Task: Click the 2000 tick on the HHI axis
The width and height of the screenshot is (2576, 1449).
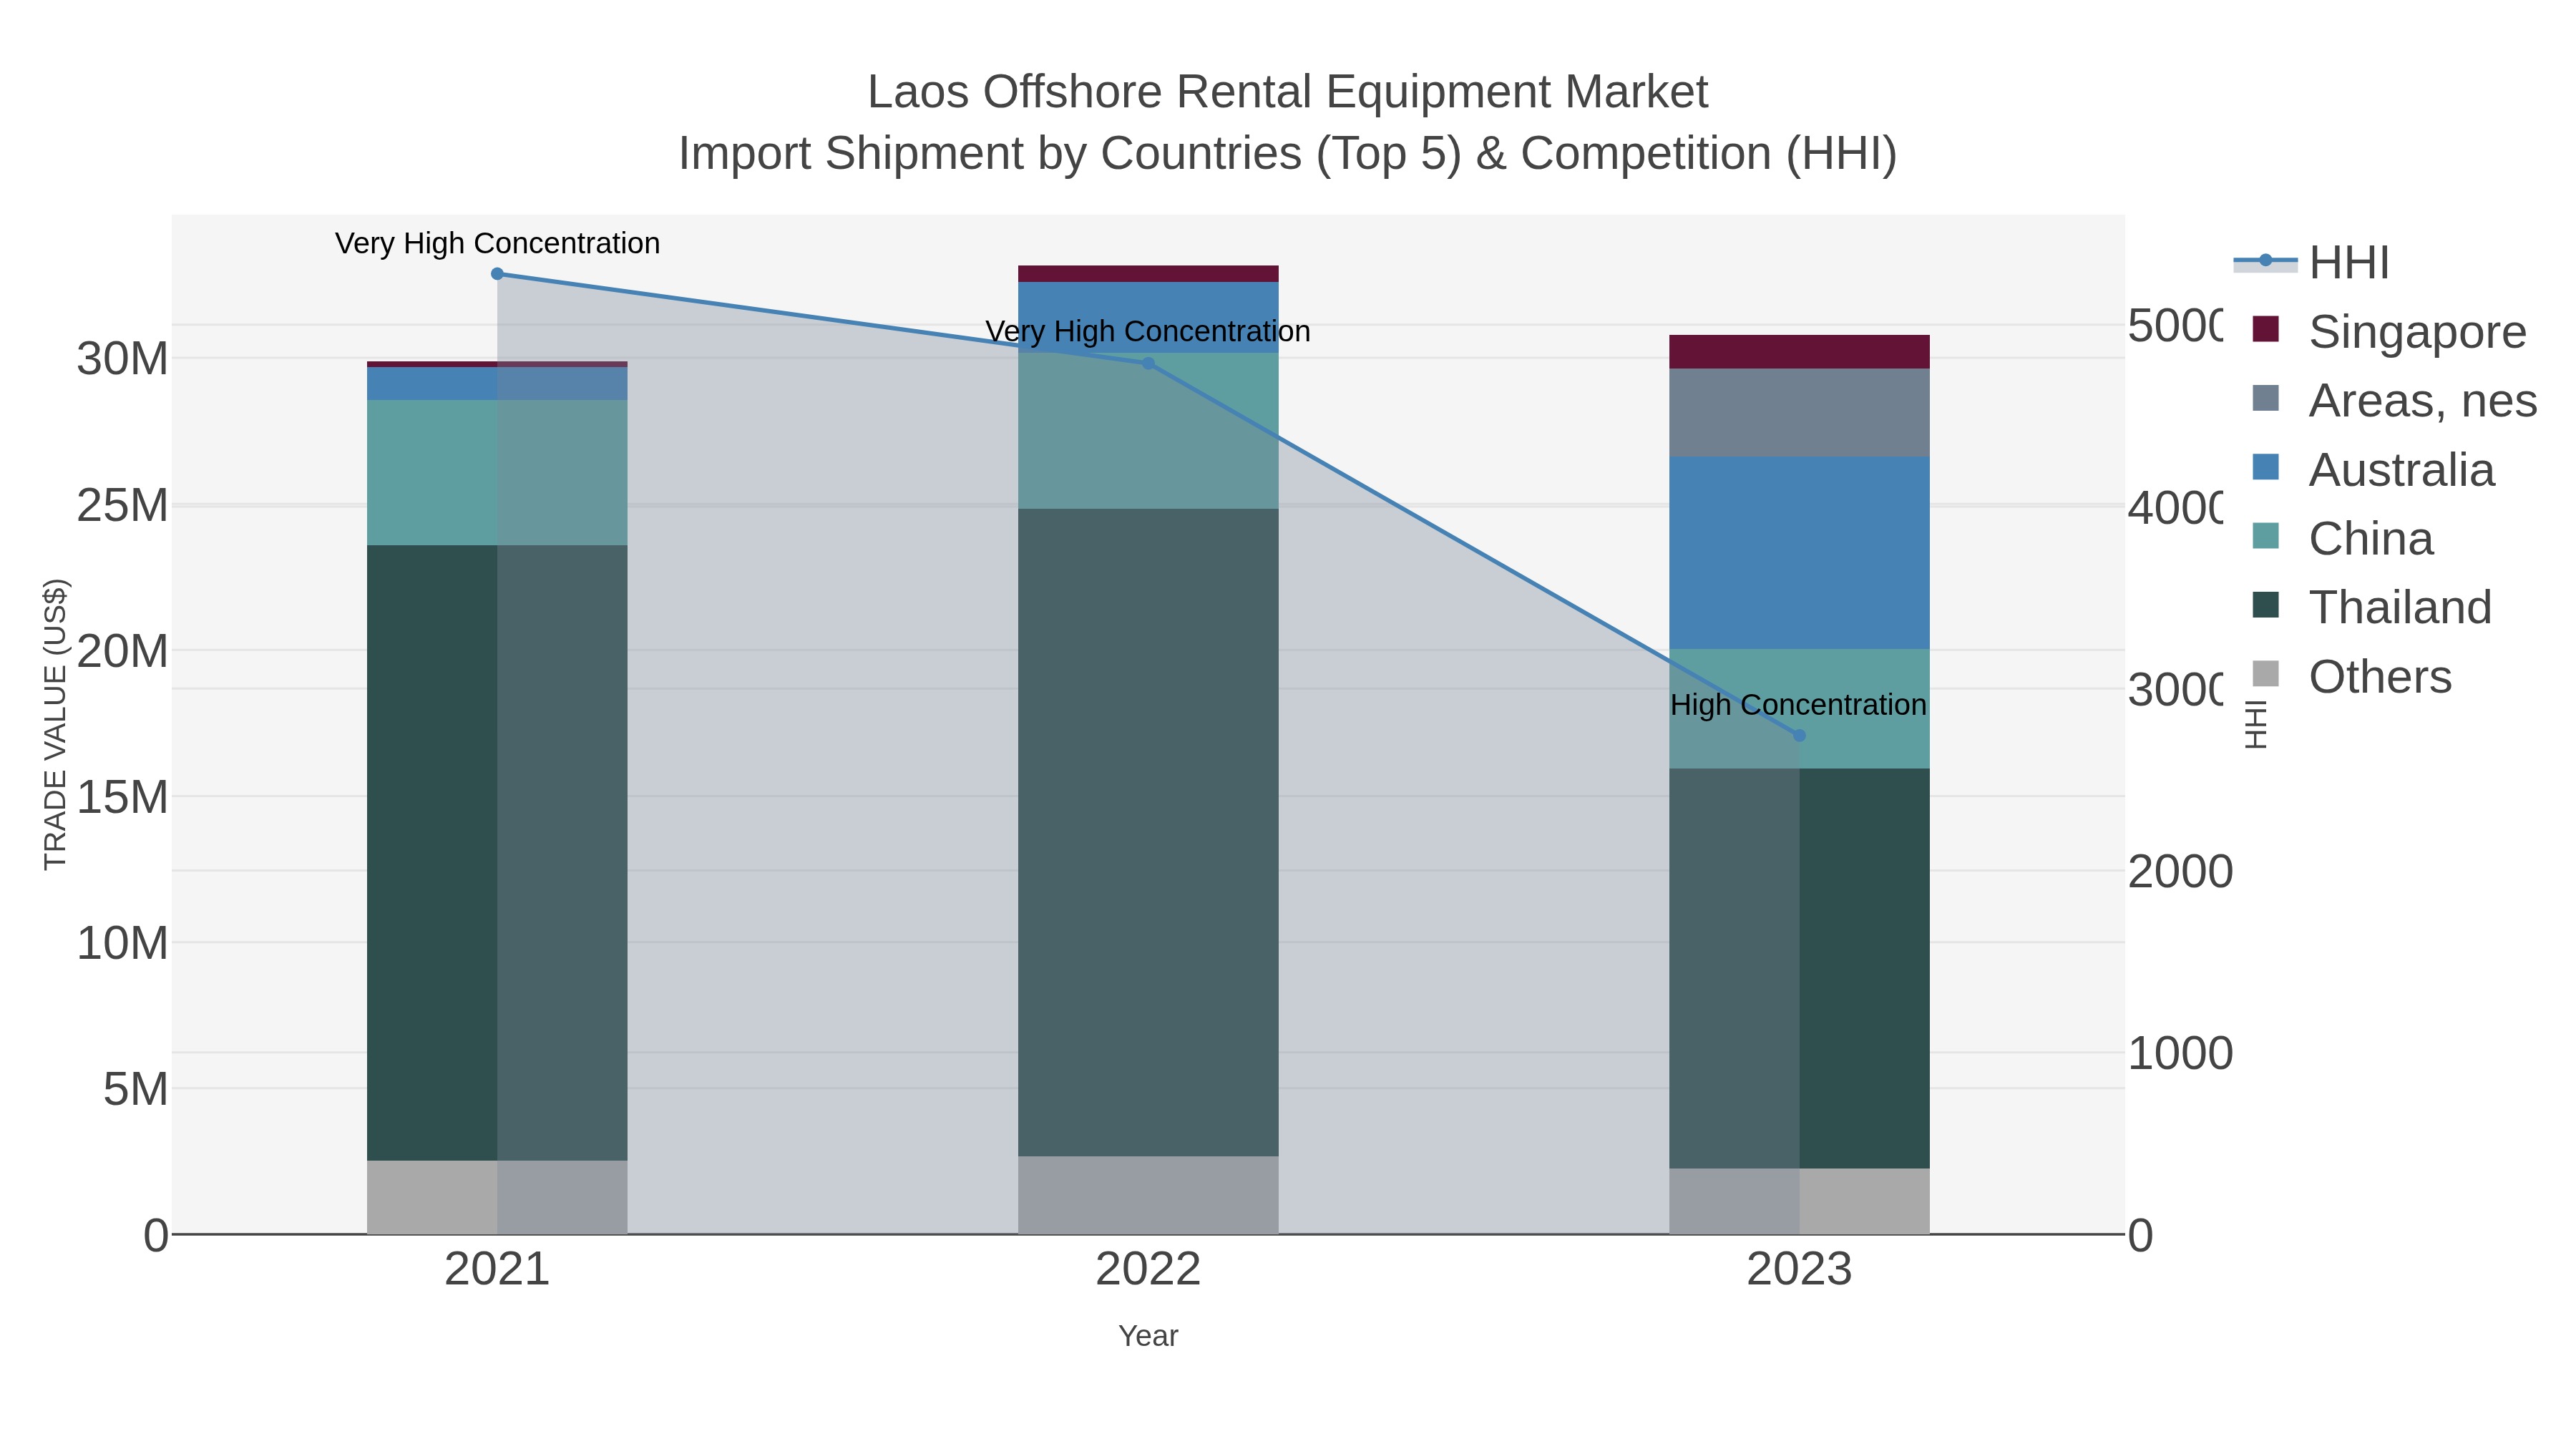Action: 2180,872
